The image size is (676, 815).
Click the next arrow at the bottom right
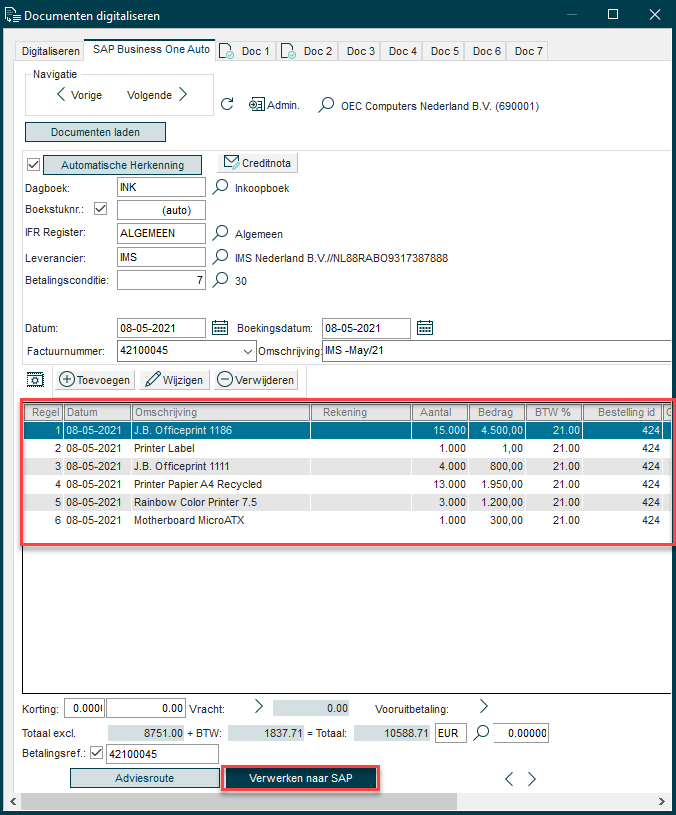(x=532, y=779)
